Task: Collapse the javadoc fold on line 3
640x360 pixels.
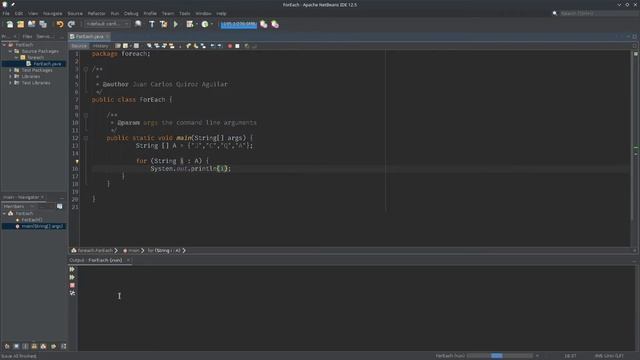Action: [86, 69]
